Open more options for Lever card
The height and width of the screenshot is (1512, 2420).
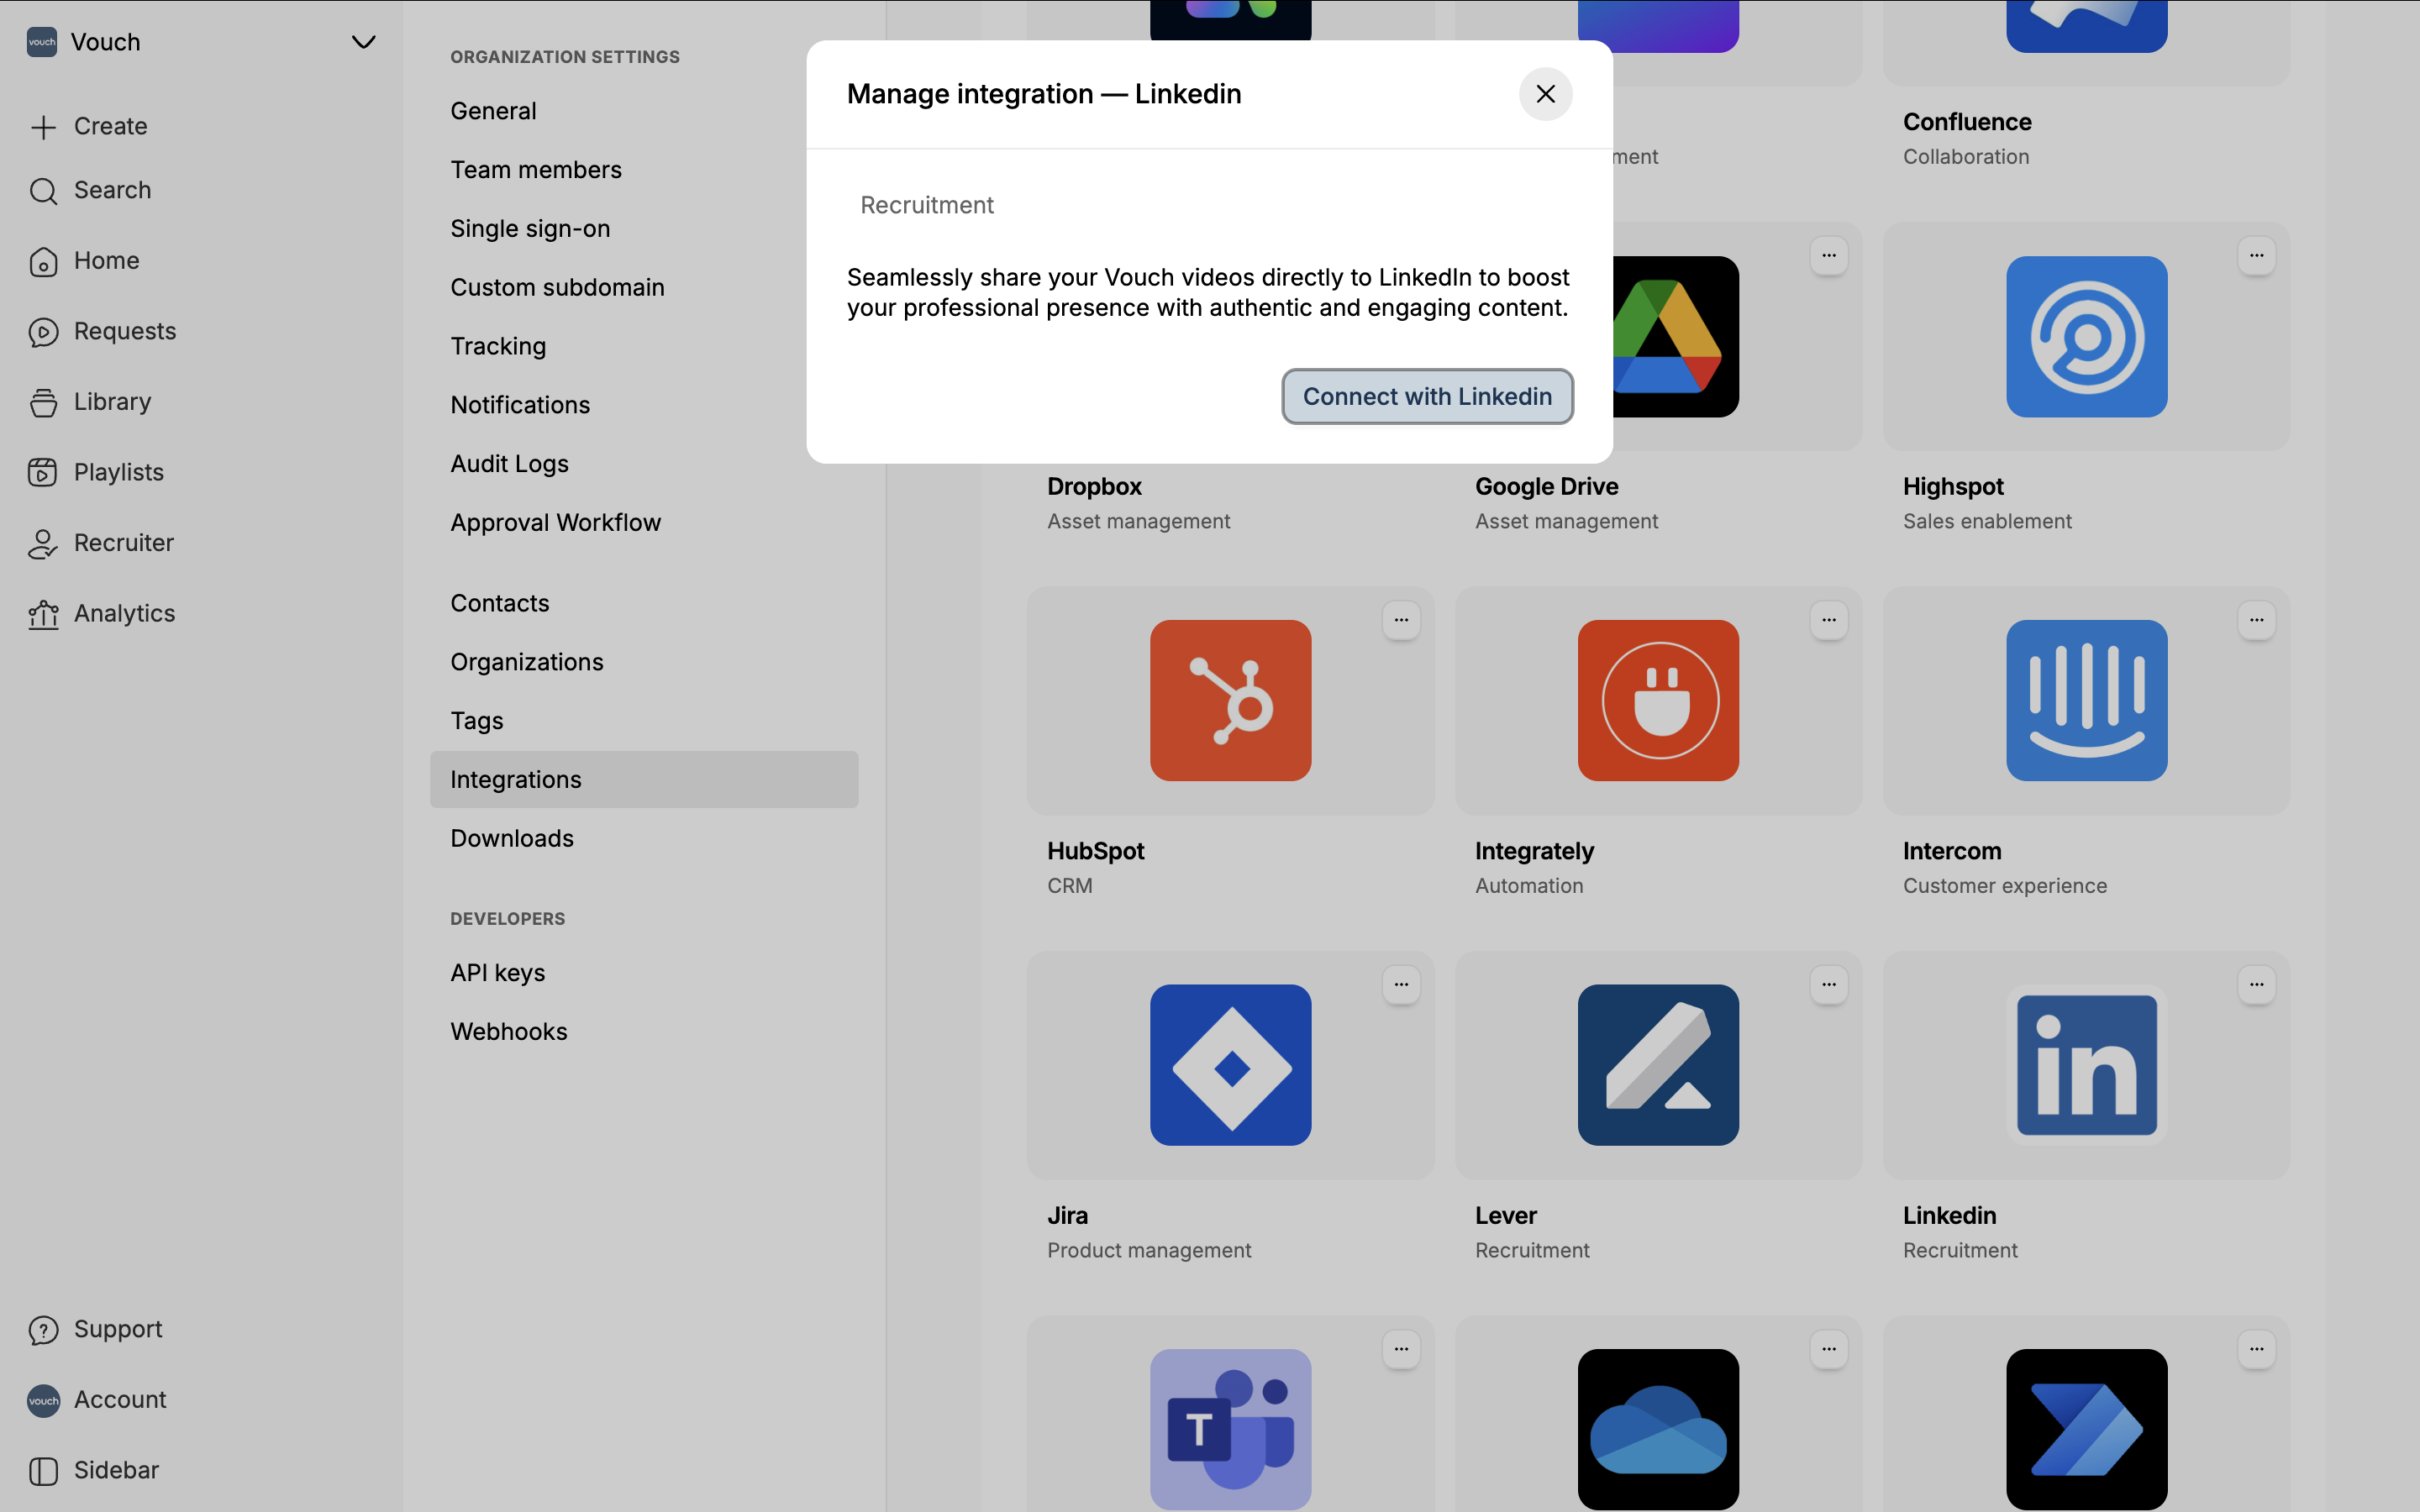1829,985
